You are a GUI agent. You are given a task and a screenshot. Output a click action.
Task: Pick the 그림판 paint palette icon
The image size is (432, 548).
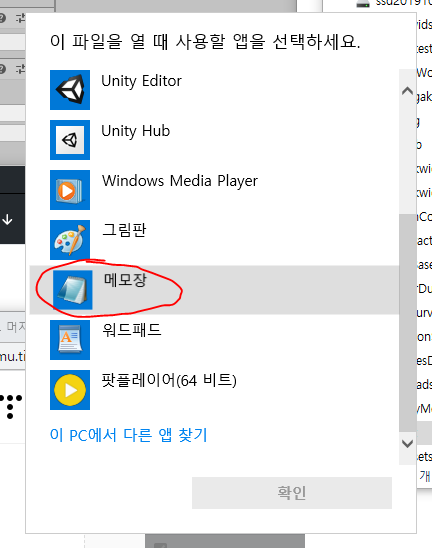click(x=70, y=240)
